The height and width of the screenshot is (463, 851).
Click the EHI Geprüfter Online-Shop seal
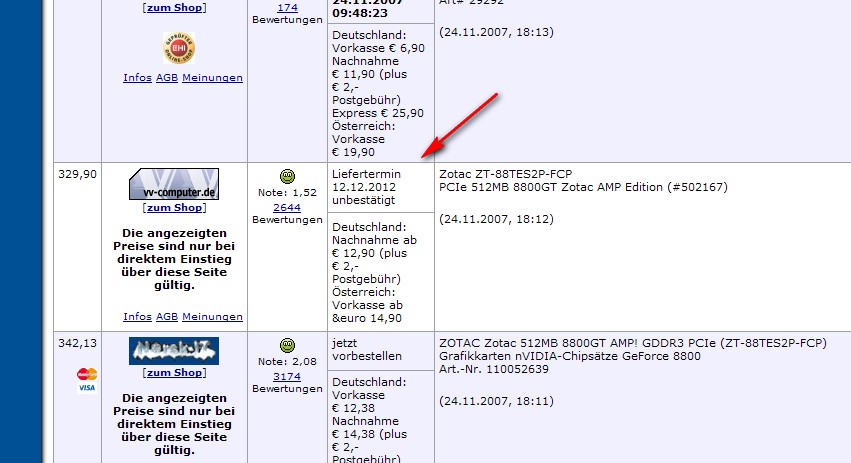(x=179, y=48)
